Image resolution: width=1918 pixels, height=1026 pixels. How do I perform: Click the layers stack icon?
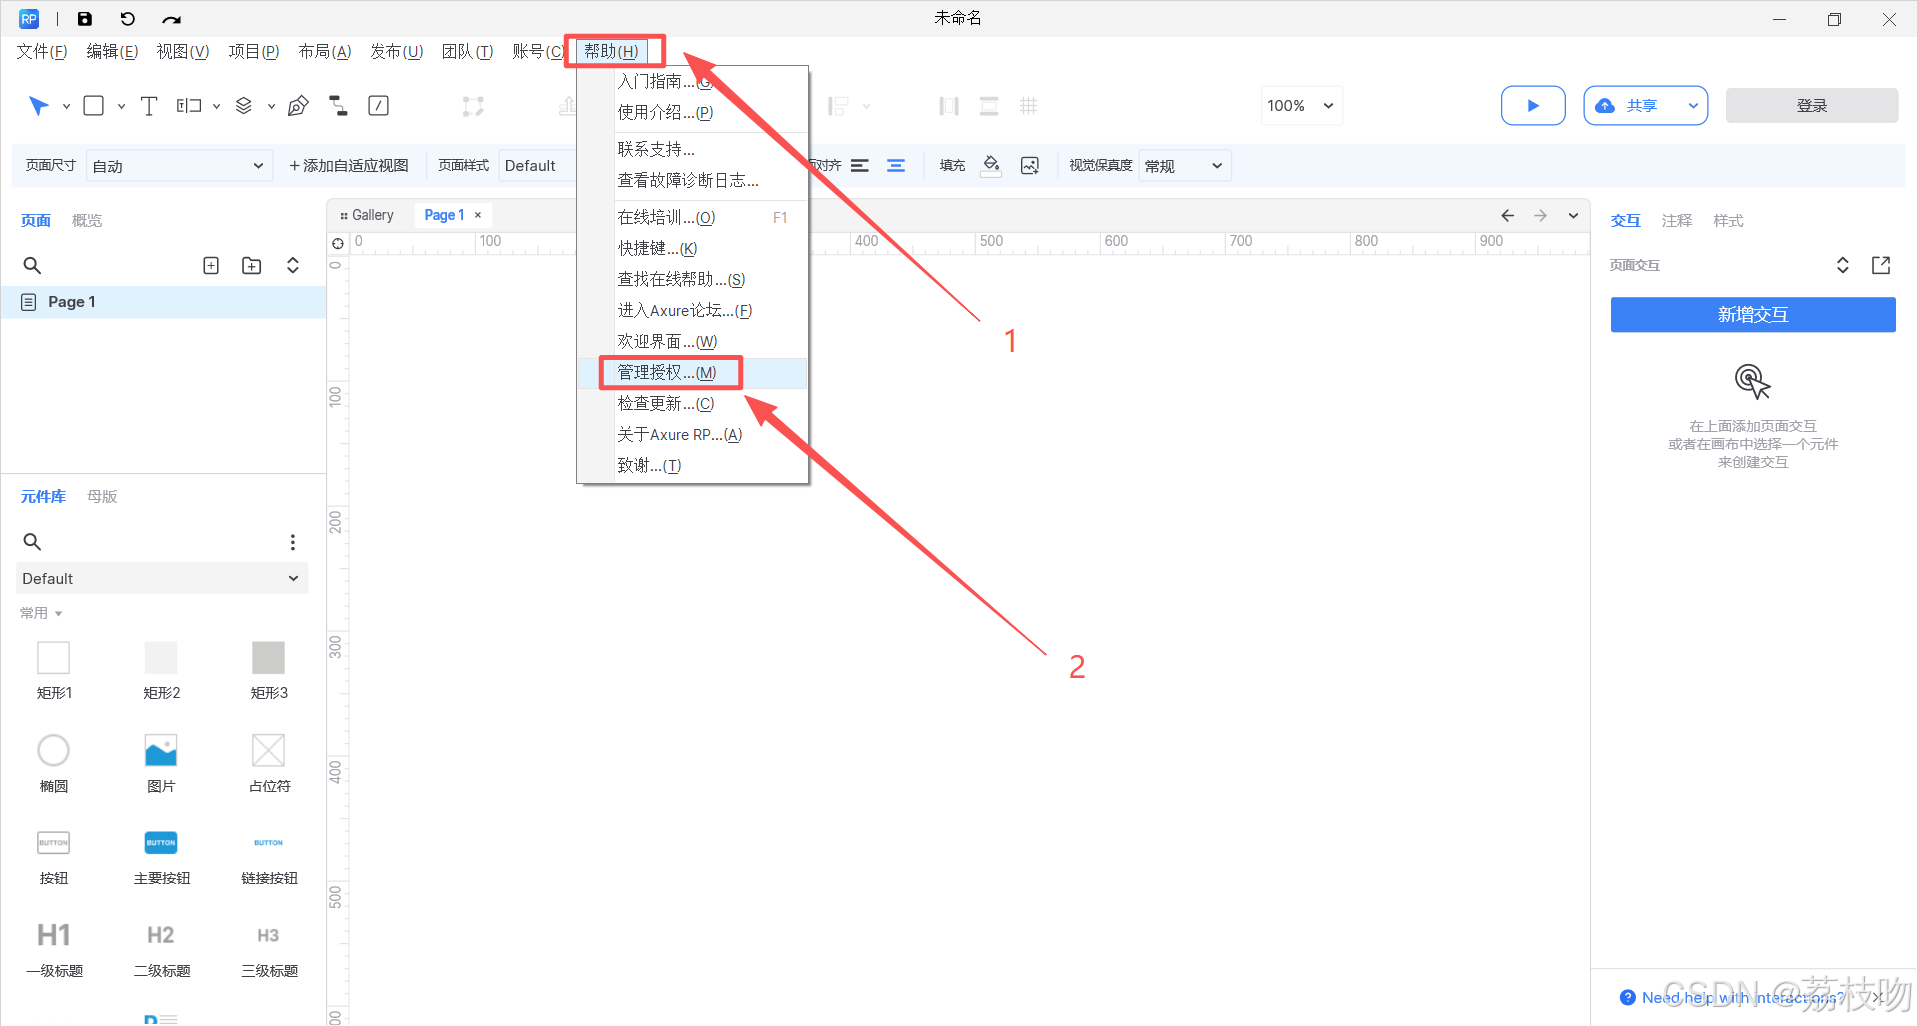click(x=243, y=106)
